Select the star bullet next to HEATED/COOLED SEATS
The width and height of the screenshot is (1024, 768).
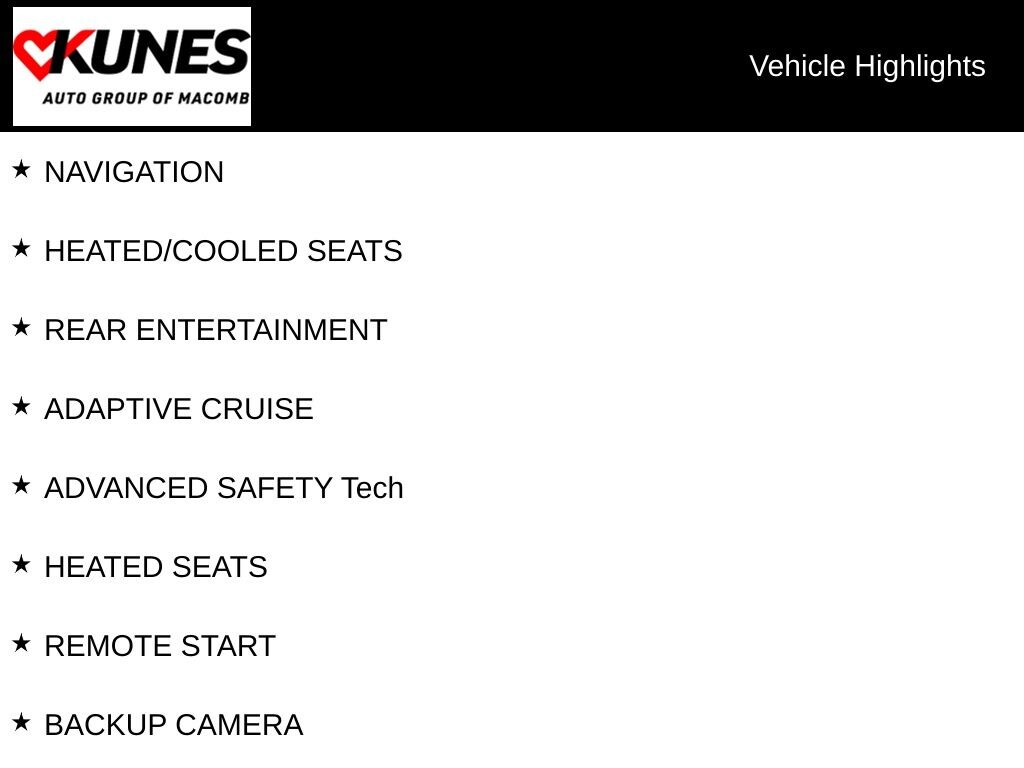[x=21, y=249]
